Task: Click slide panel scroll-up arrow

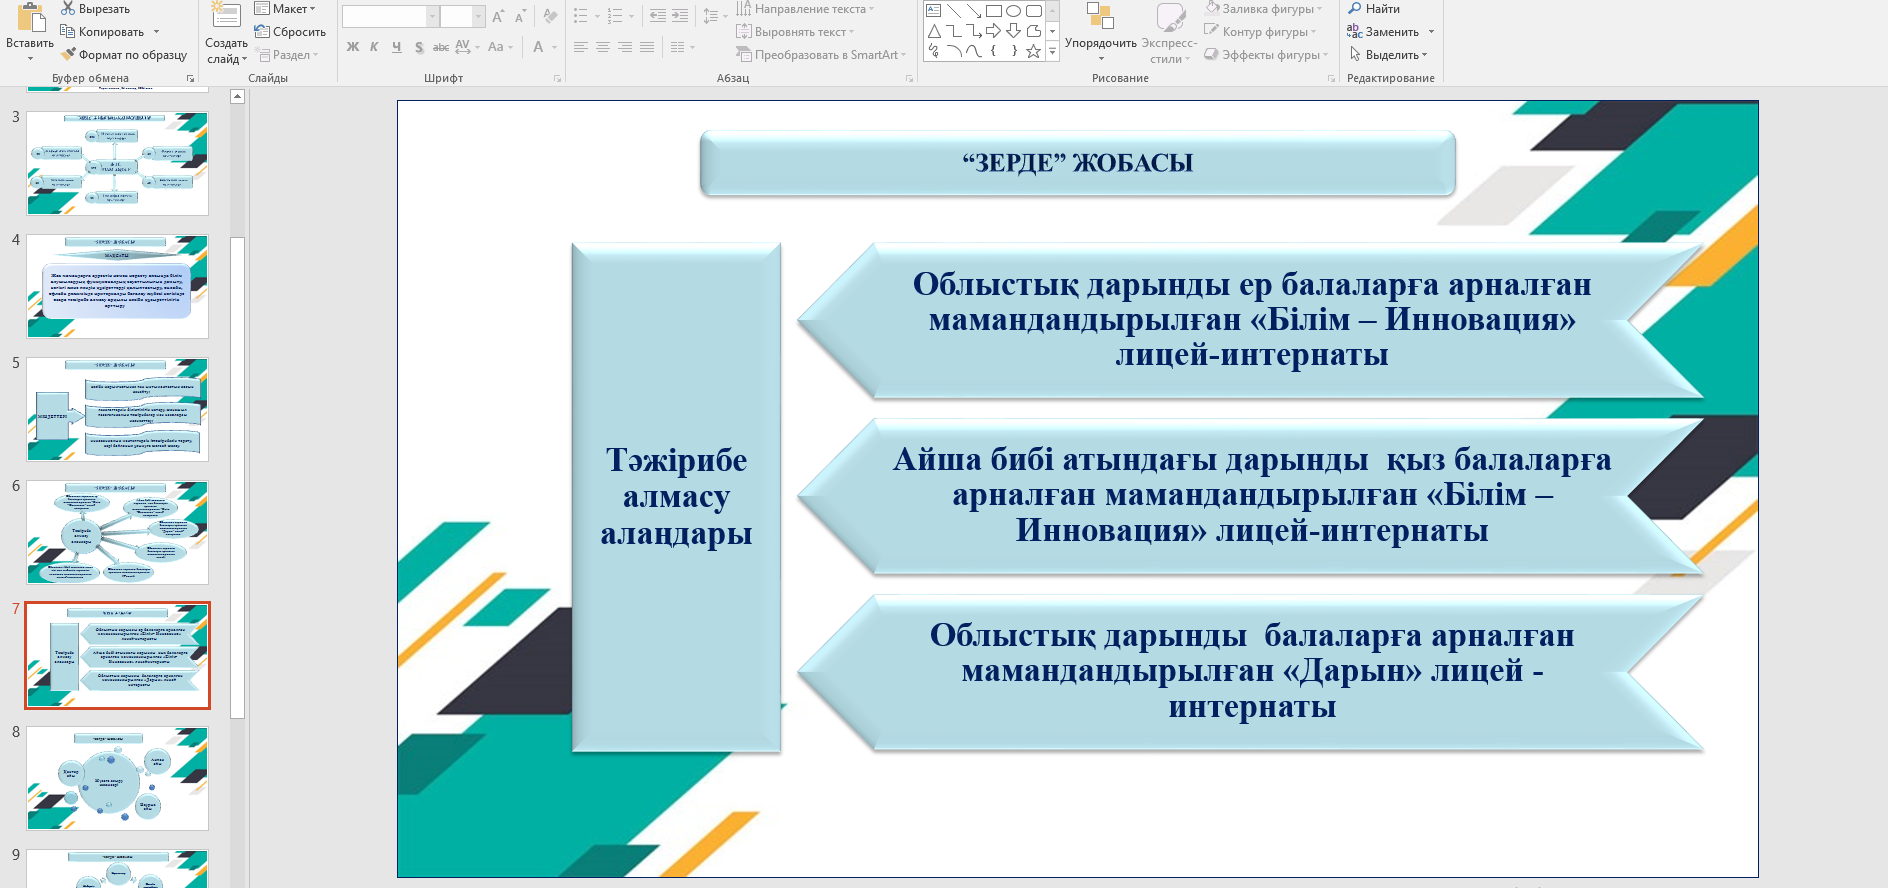Action: pos(237,97)
